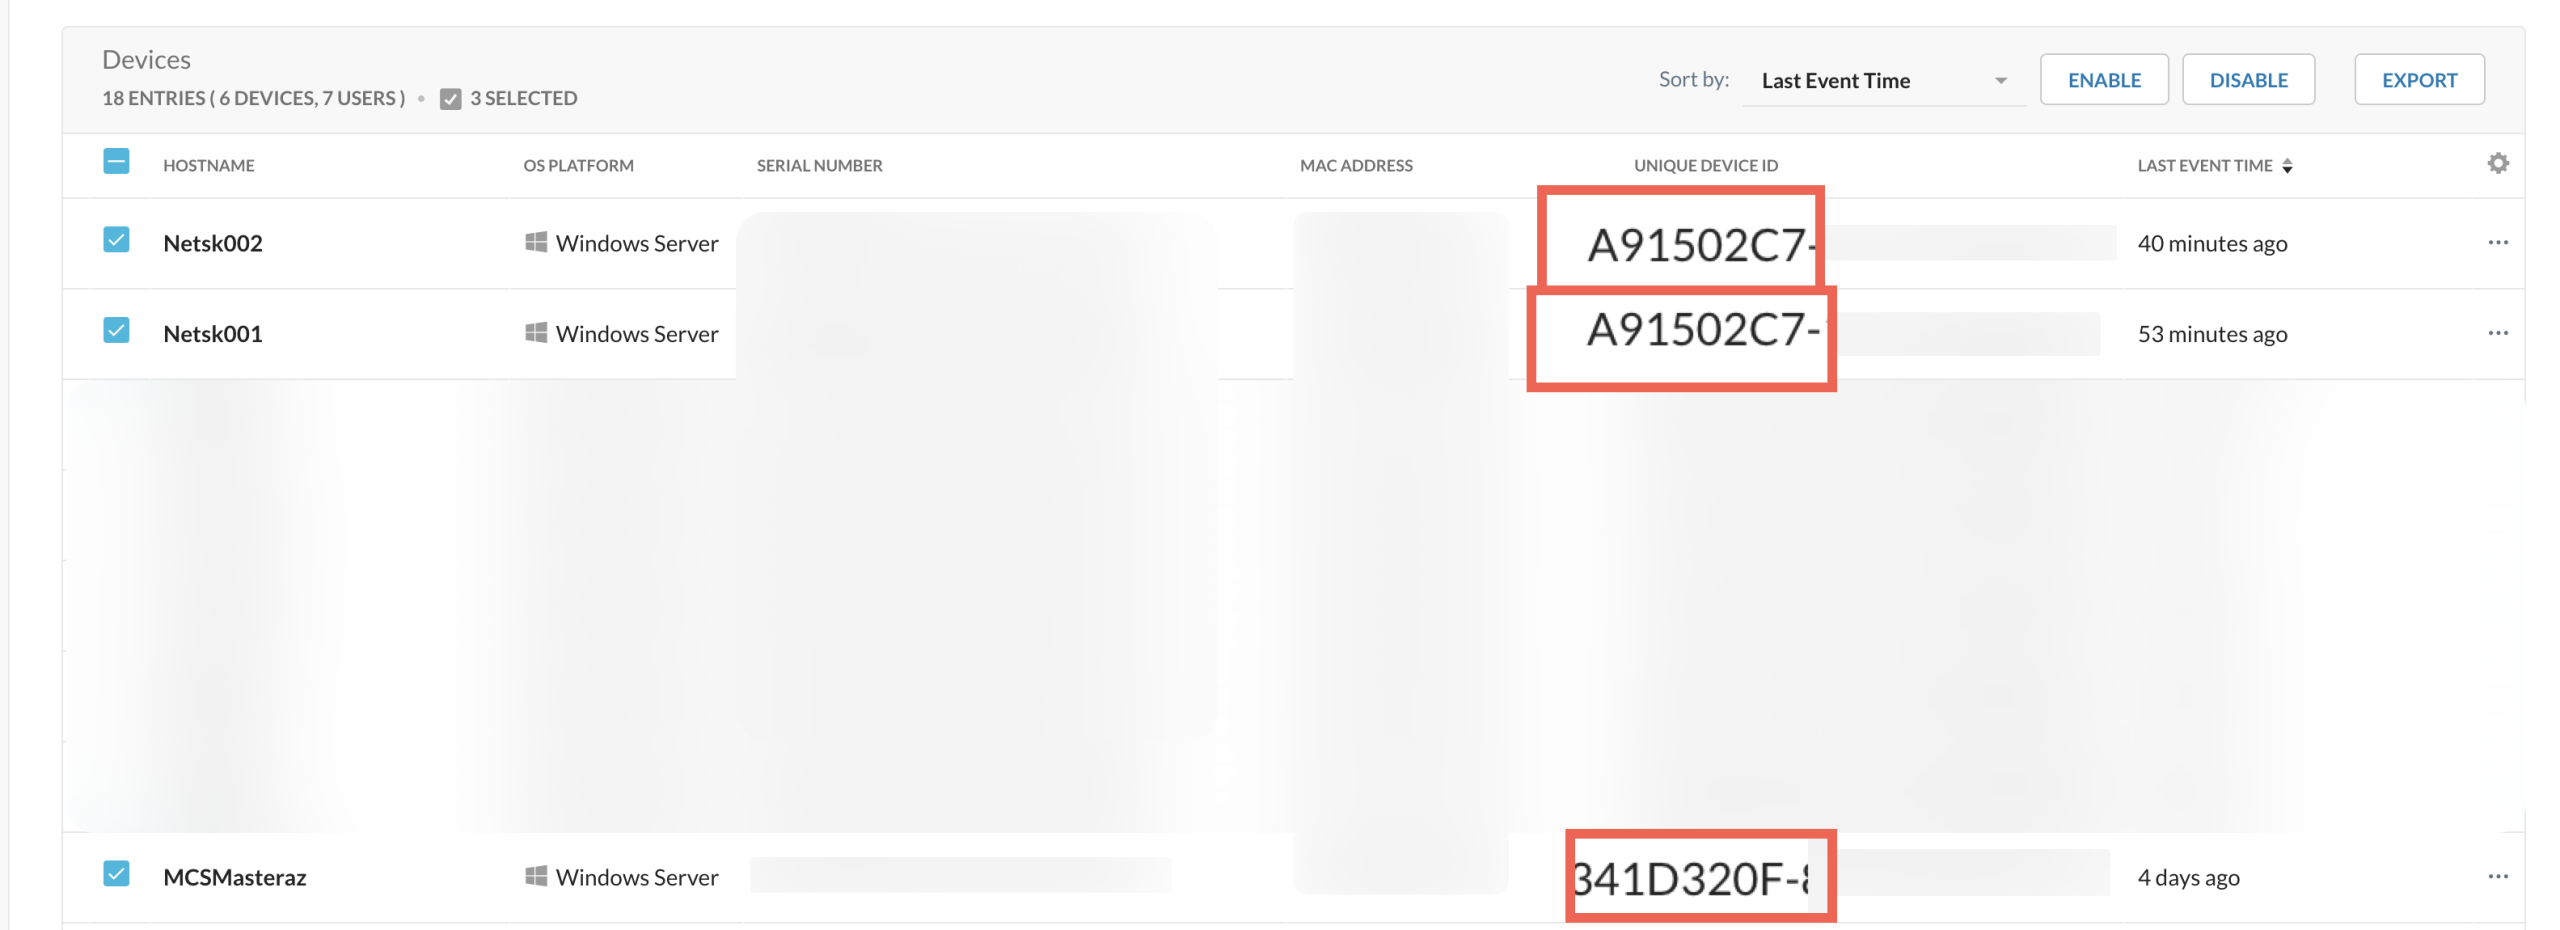
Task: Click the DISABLE button
Action: click(2249, 79)
